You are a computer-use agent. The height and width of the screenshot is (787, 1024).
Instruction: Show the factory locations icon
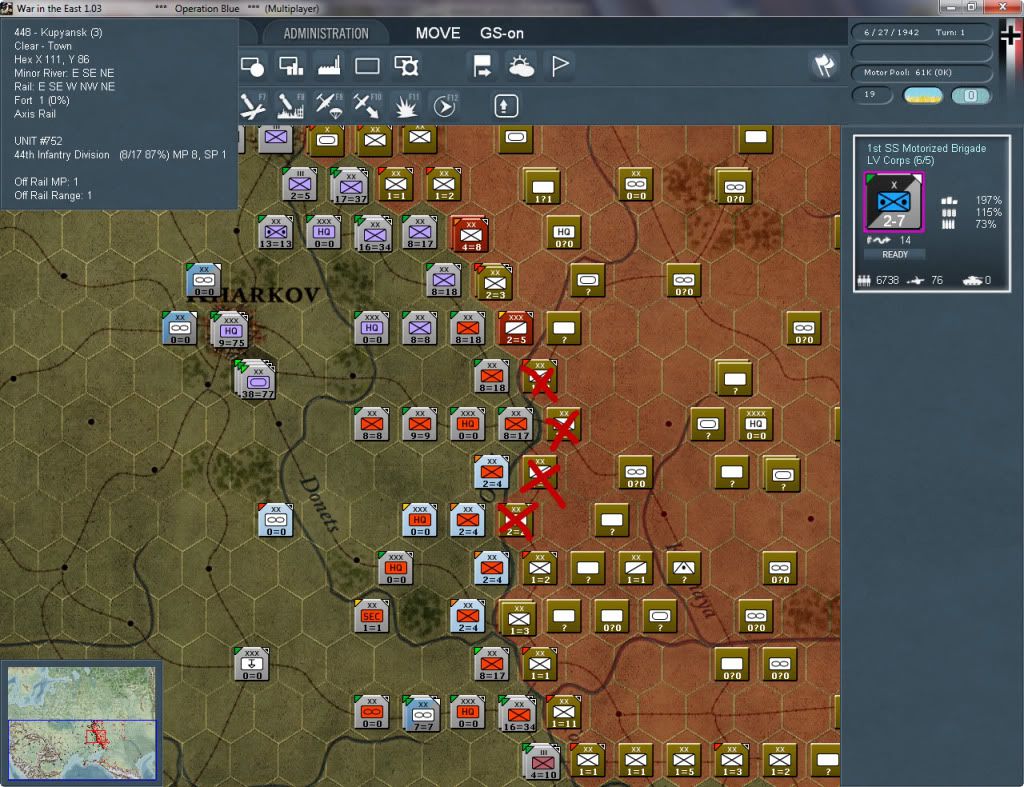(329, 66)
